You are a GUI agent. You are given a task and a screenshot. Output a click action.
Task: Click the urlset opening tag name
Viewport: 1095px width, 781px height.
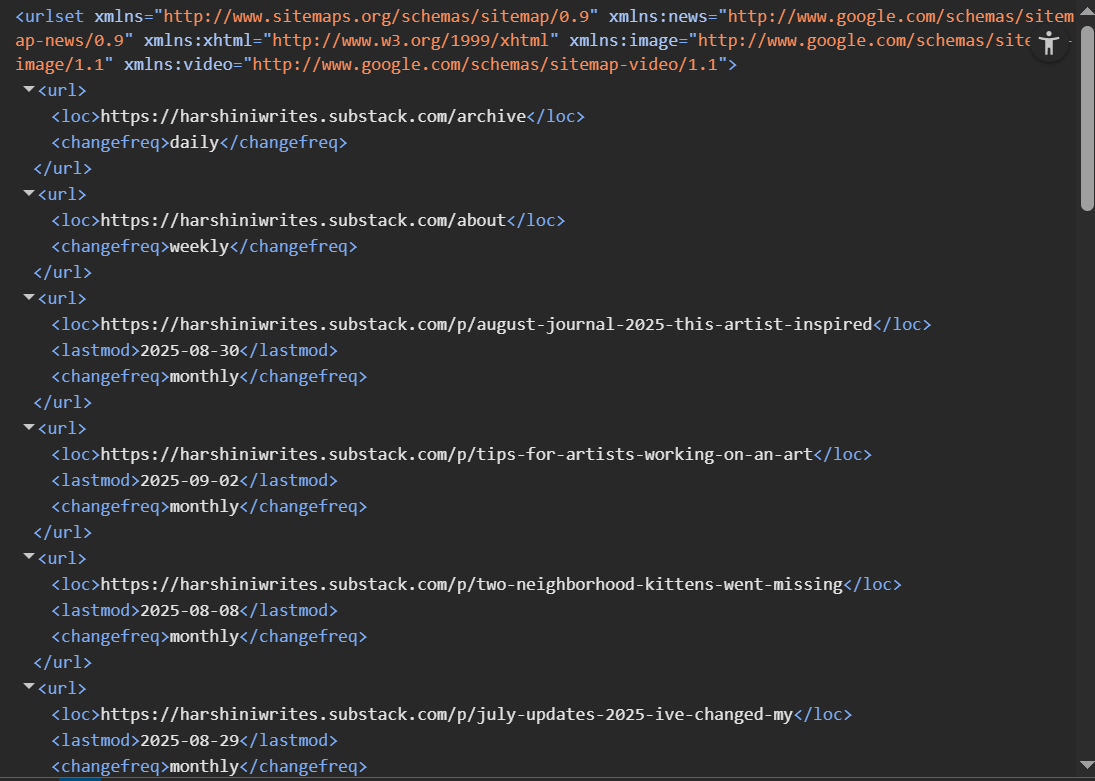tap(54, 16)
